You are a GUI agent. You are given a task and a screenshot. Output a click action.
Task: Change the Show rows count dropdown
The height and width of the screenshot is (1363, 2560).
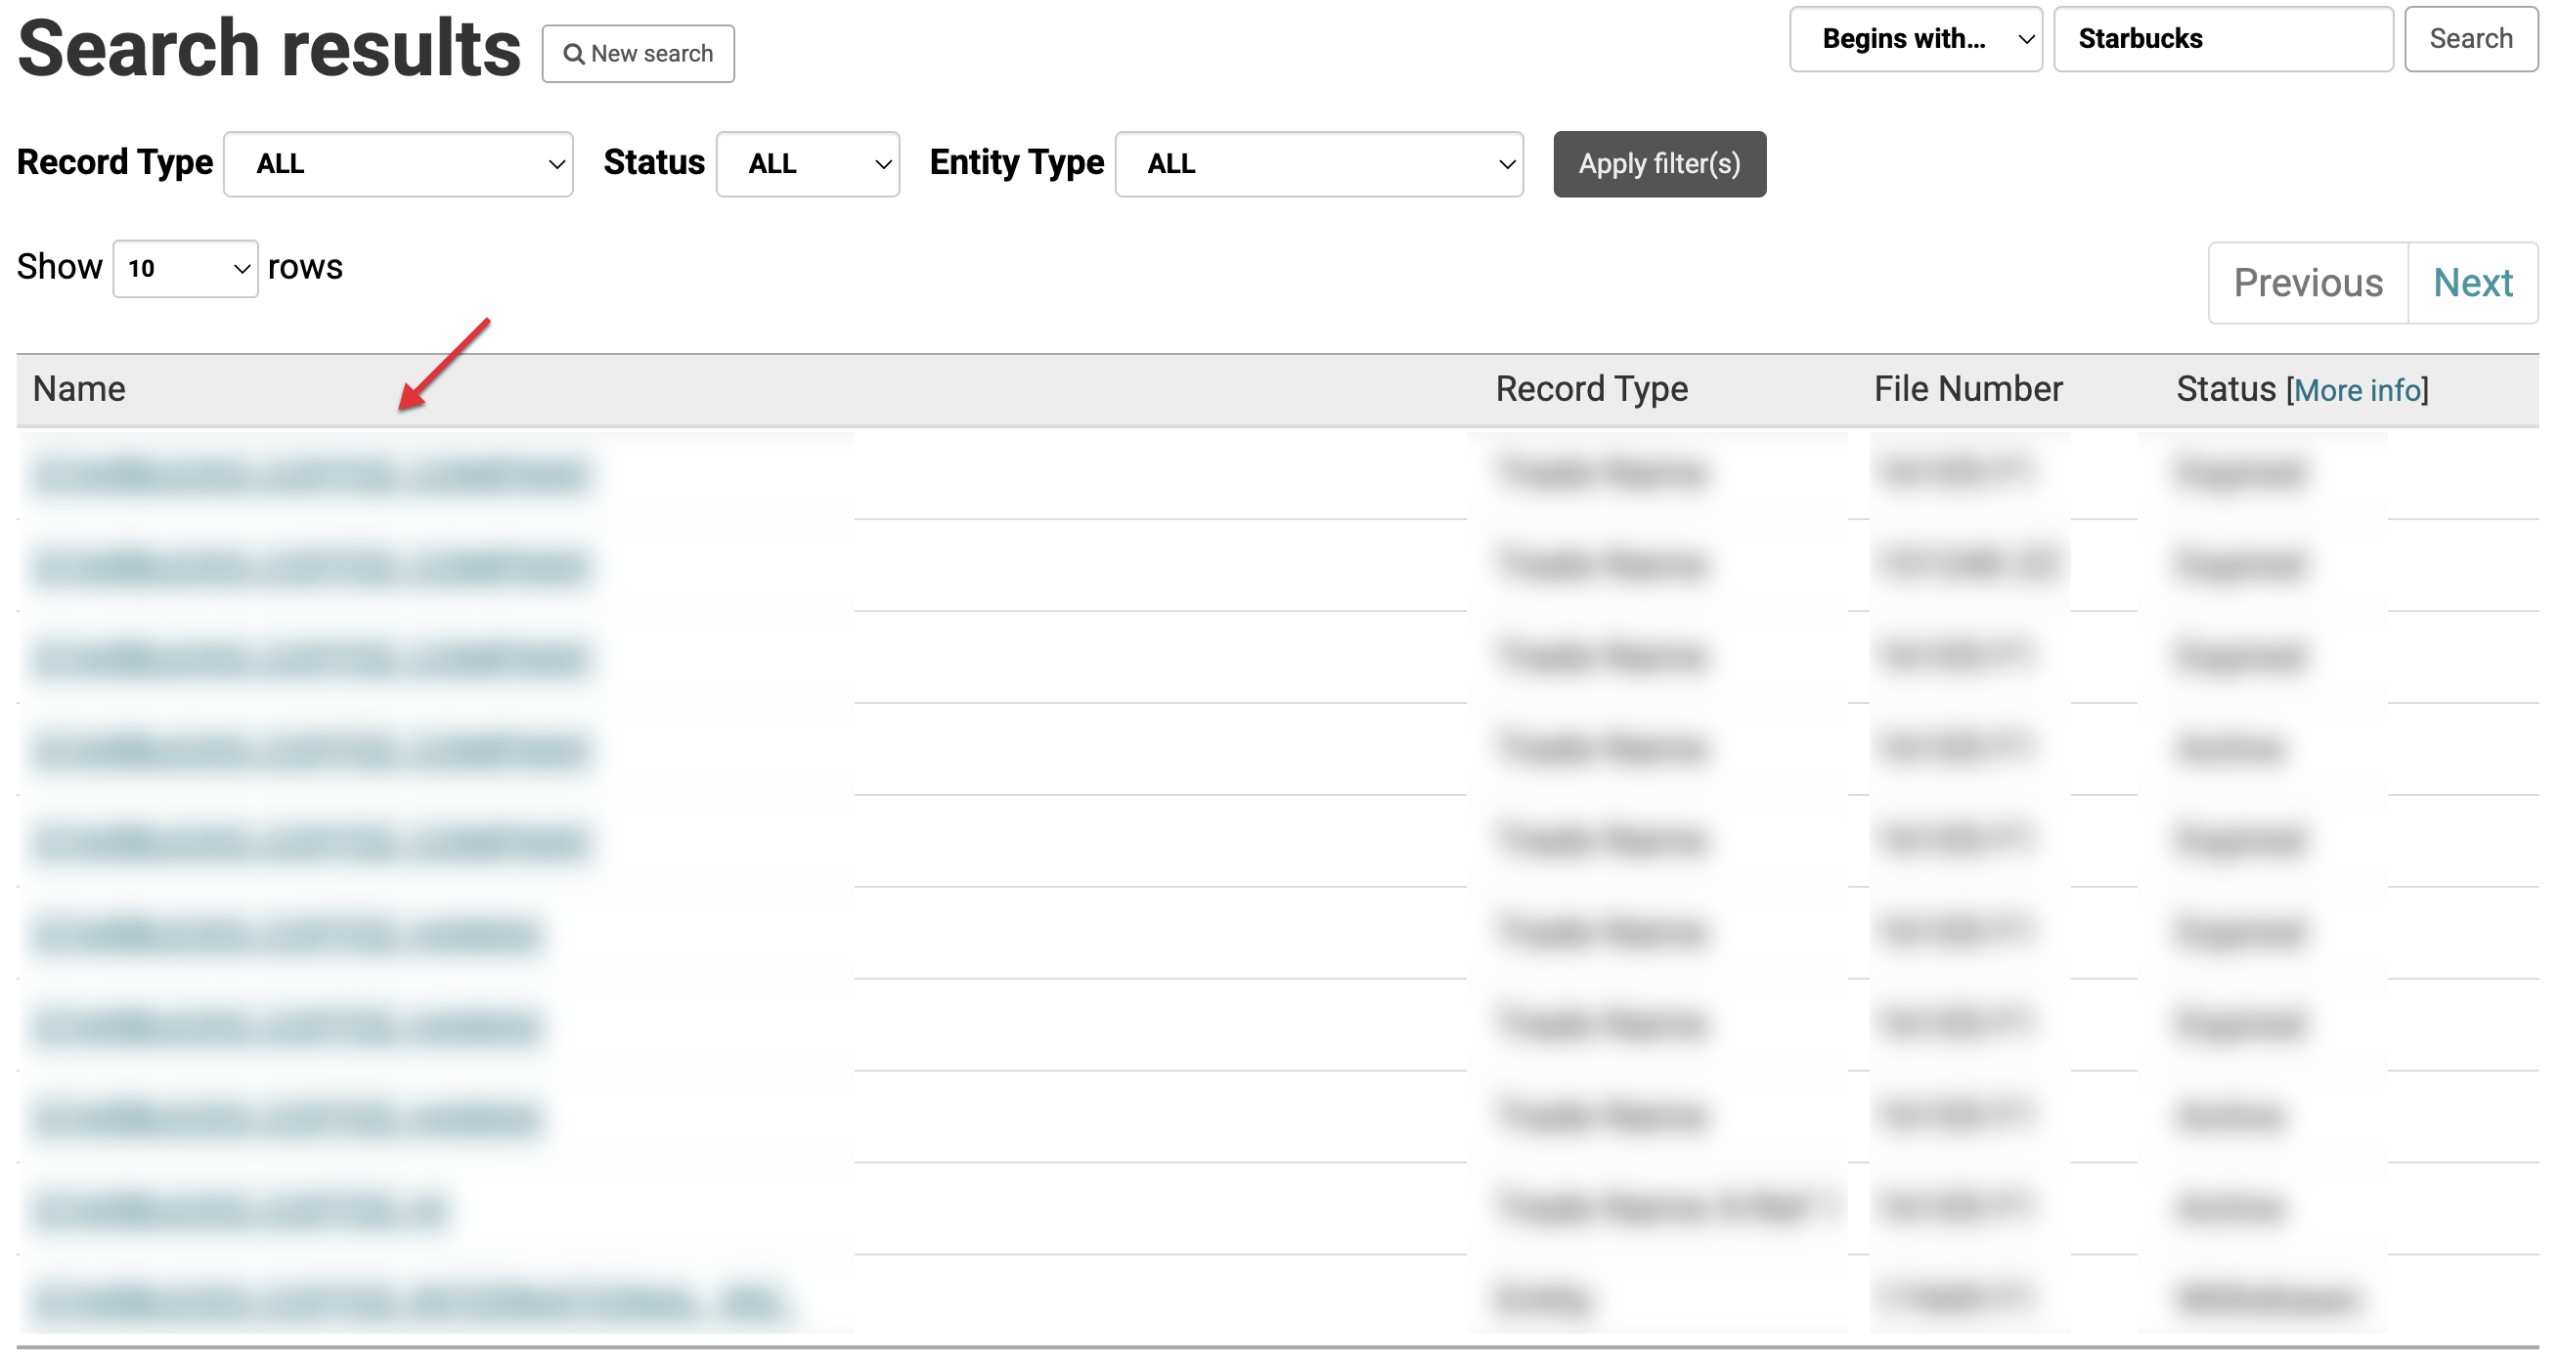(x=185, y=268)
